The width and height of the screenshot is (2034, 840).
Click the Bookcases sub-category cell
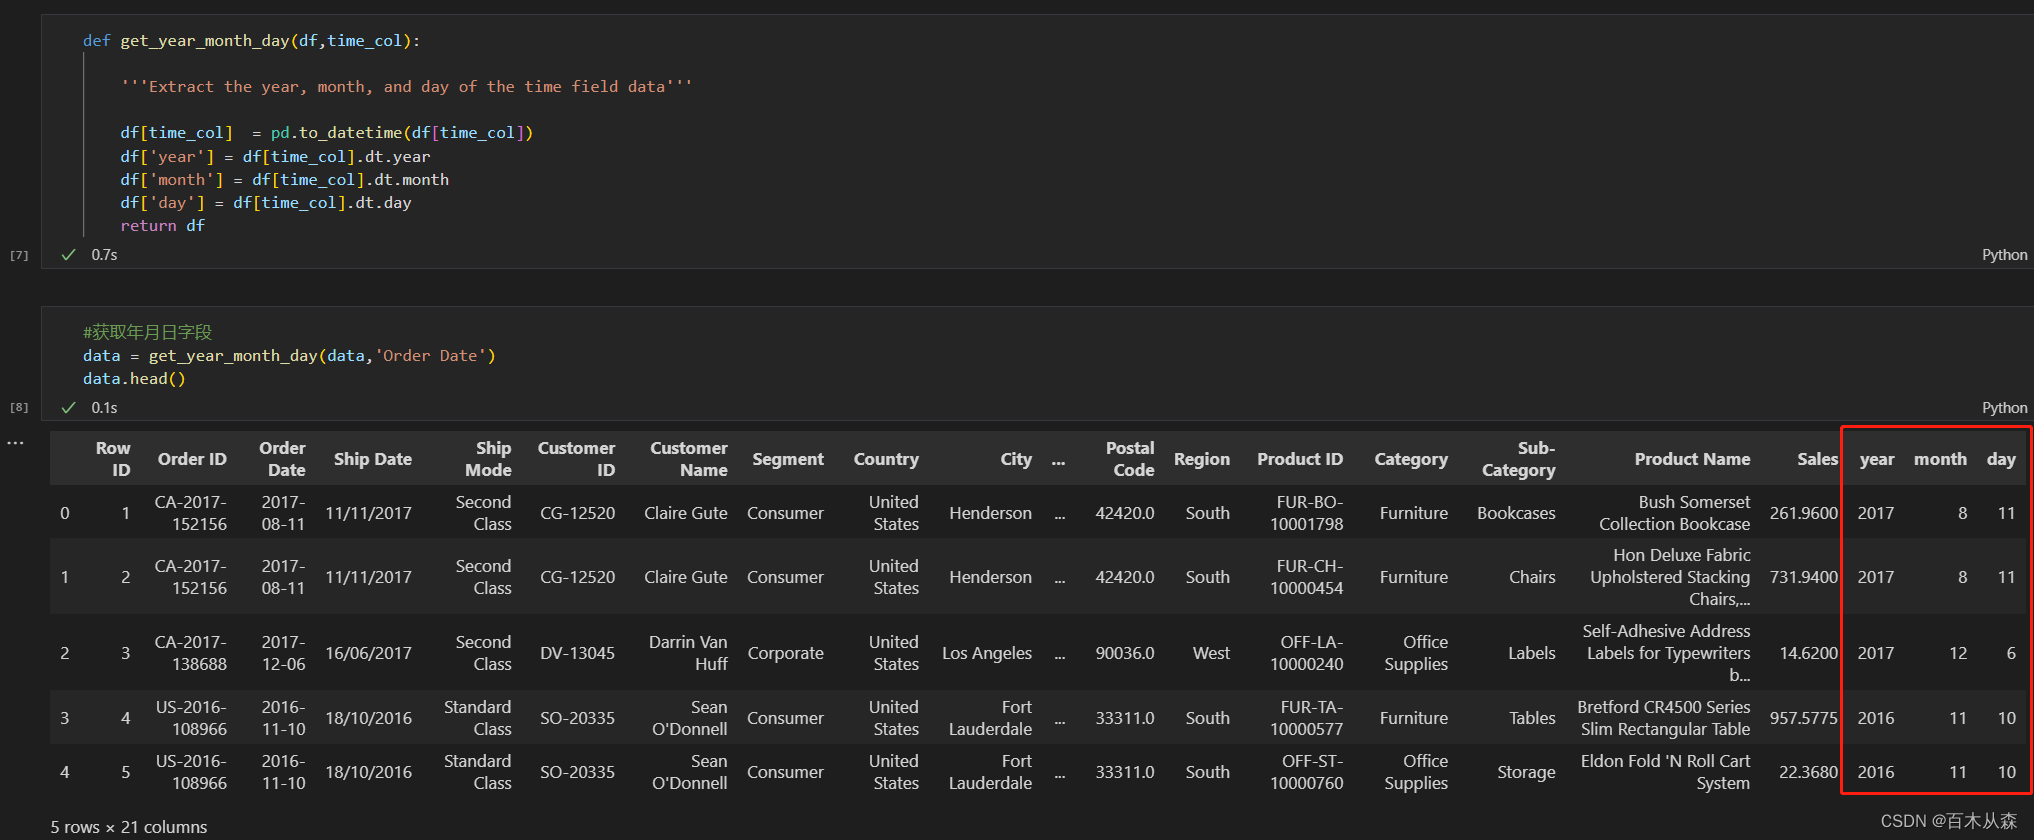pos(1516,513)
